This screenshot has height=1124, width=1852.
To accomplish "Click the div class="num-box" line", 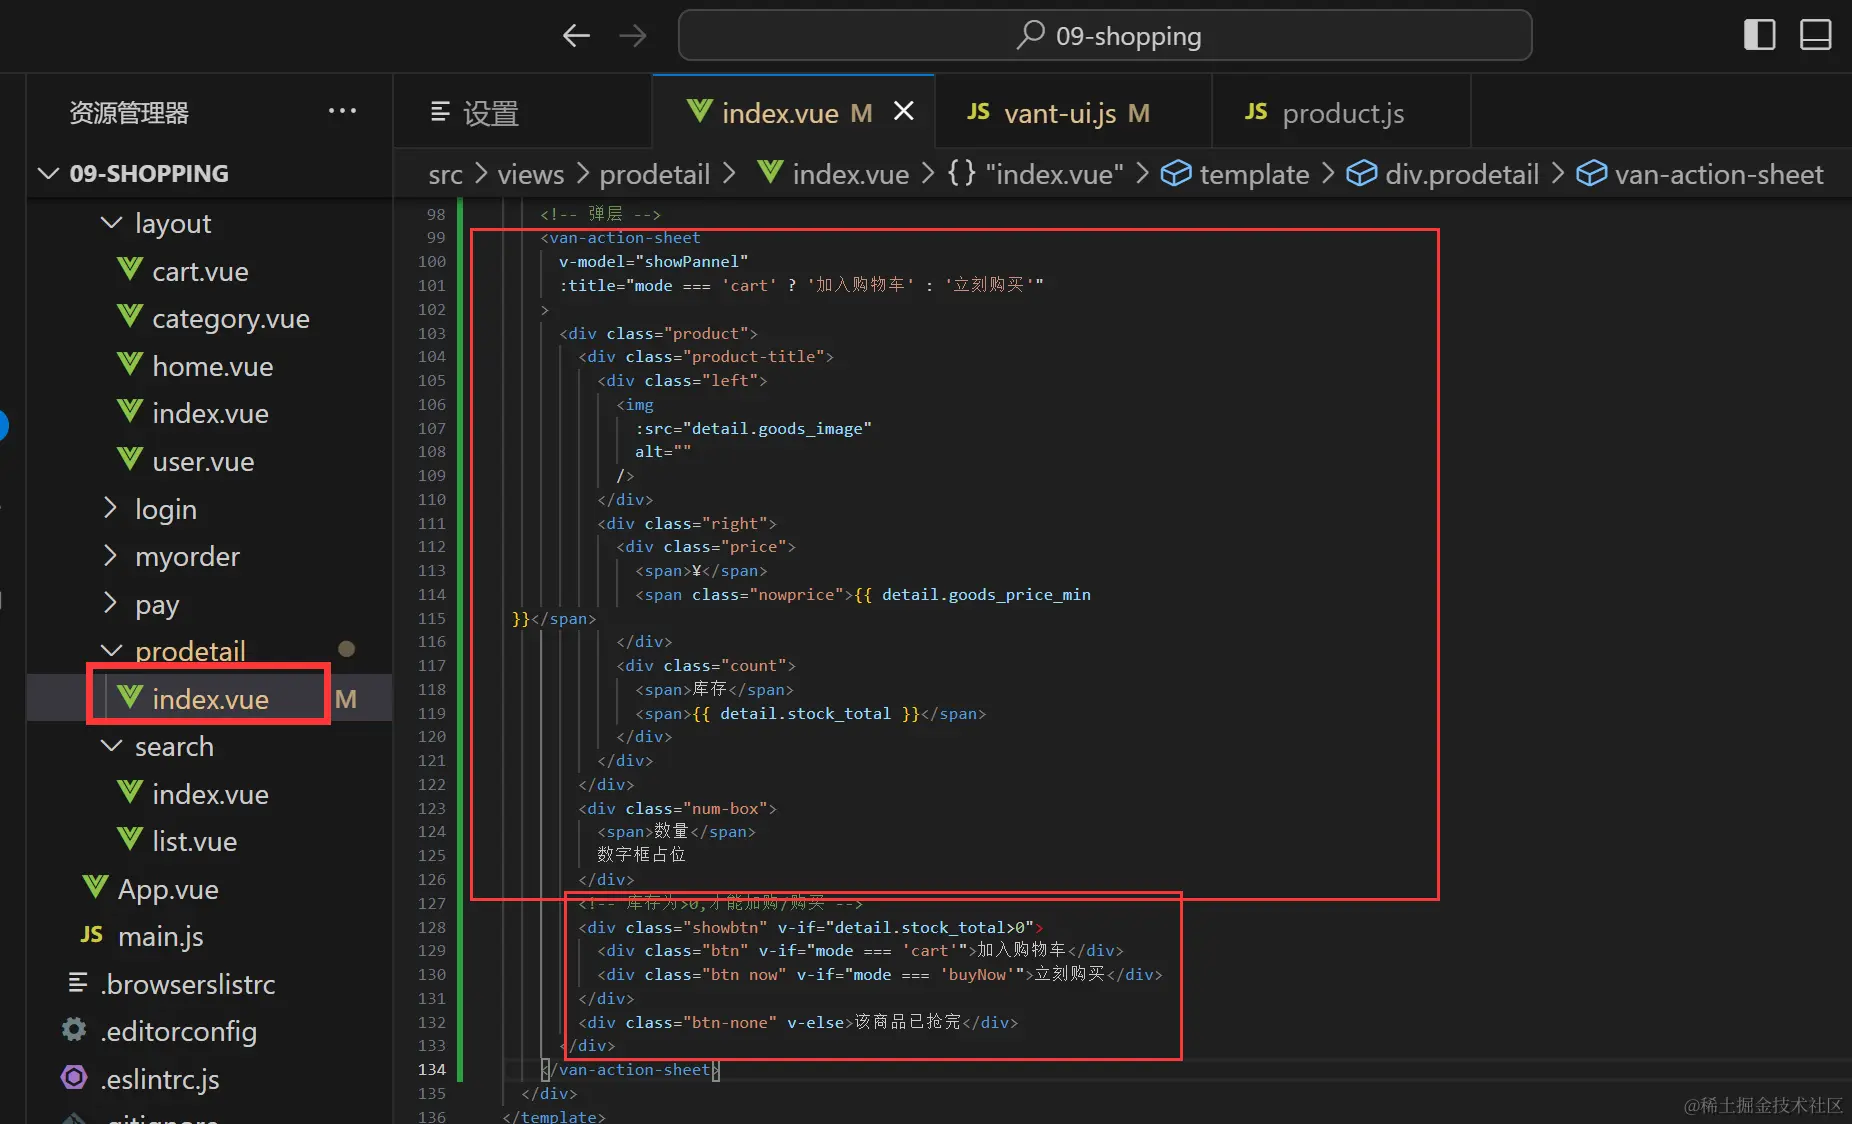I will (677, 809).
